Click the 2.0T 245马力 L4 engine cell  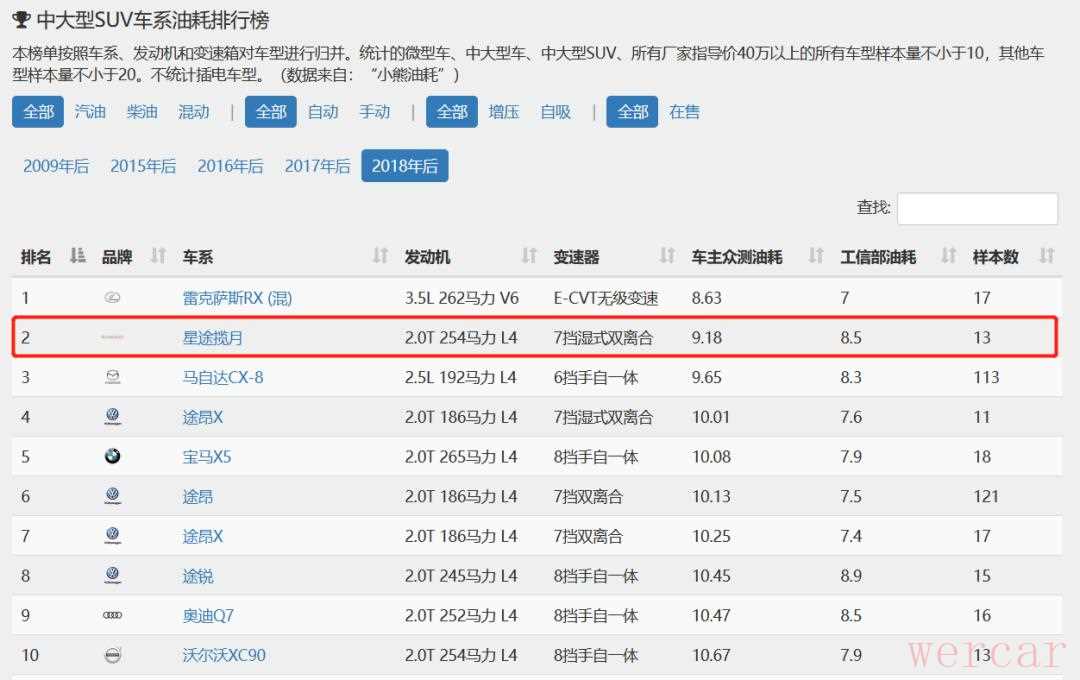click(x=461, y=576)
